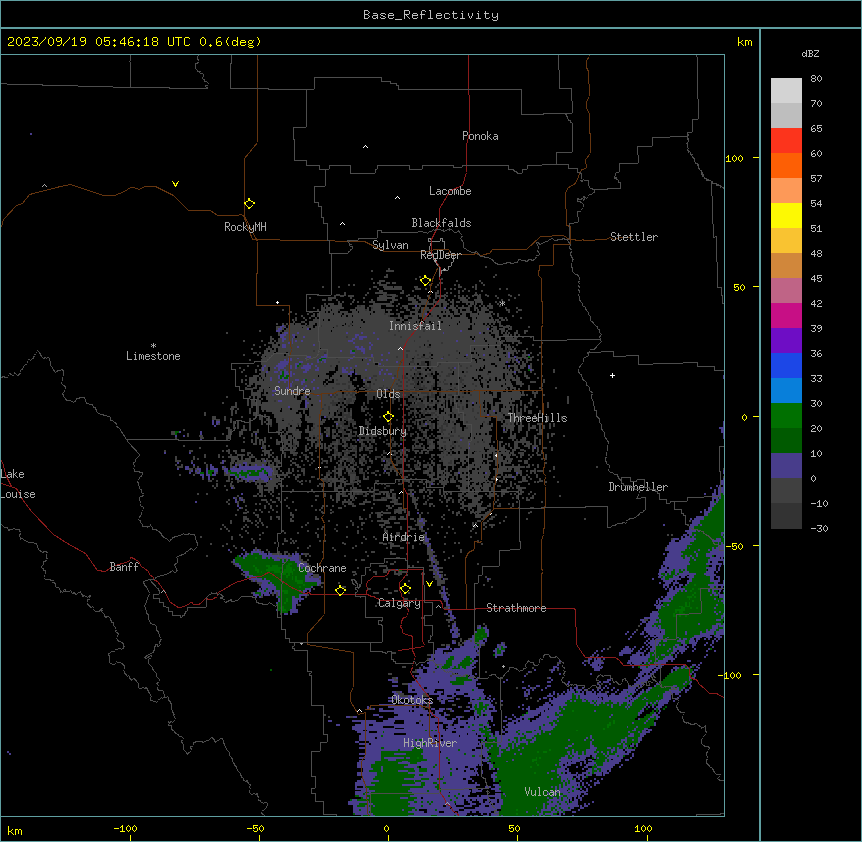
Task: Click the white plus marker east of ThreeHills
Action: click(612, 375)
